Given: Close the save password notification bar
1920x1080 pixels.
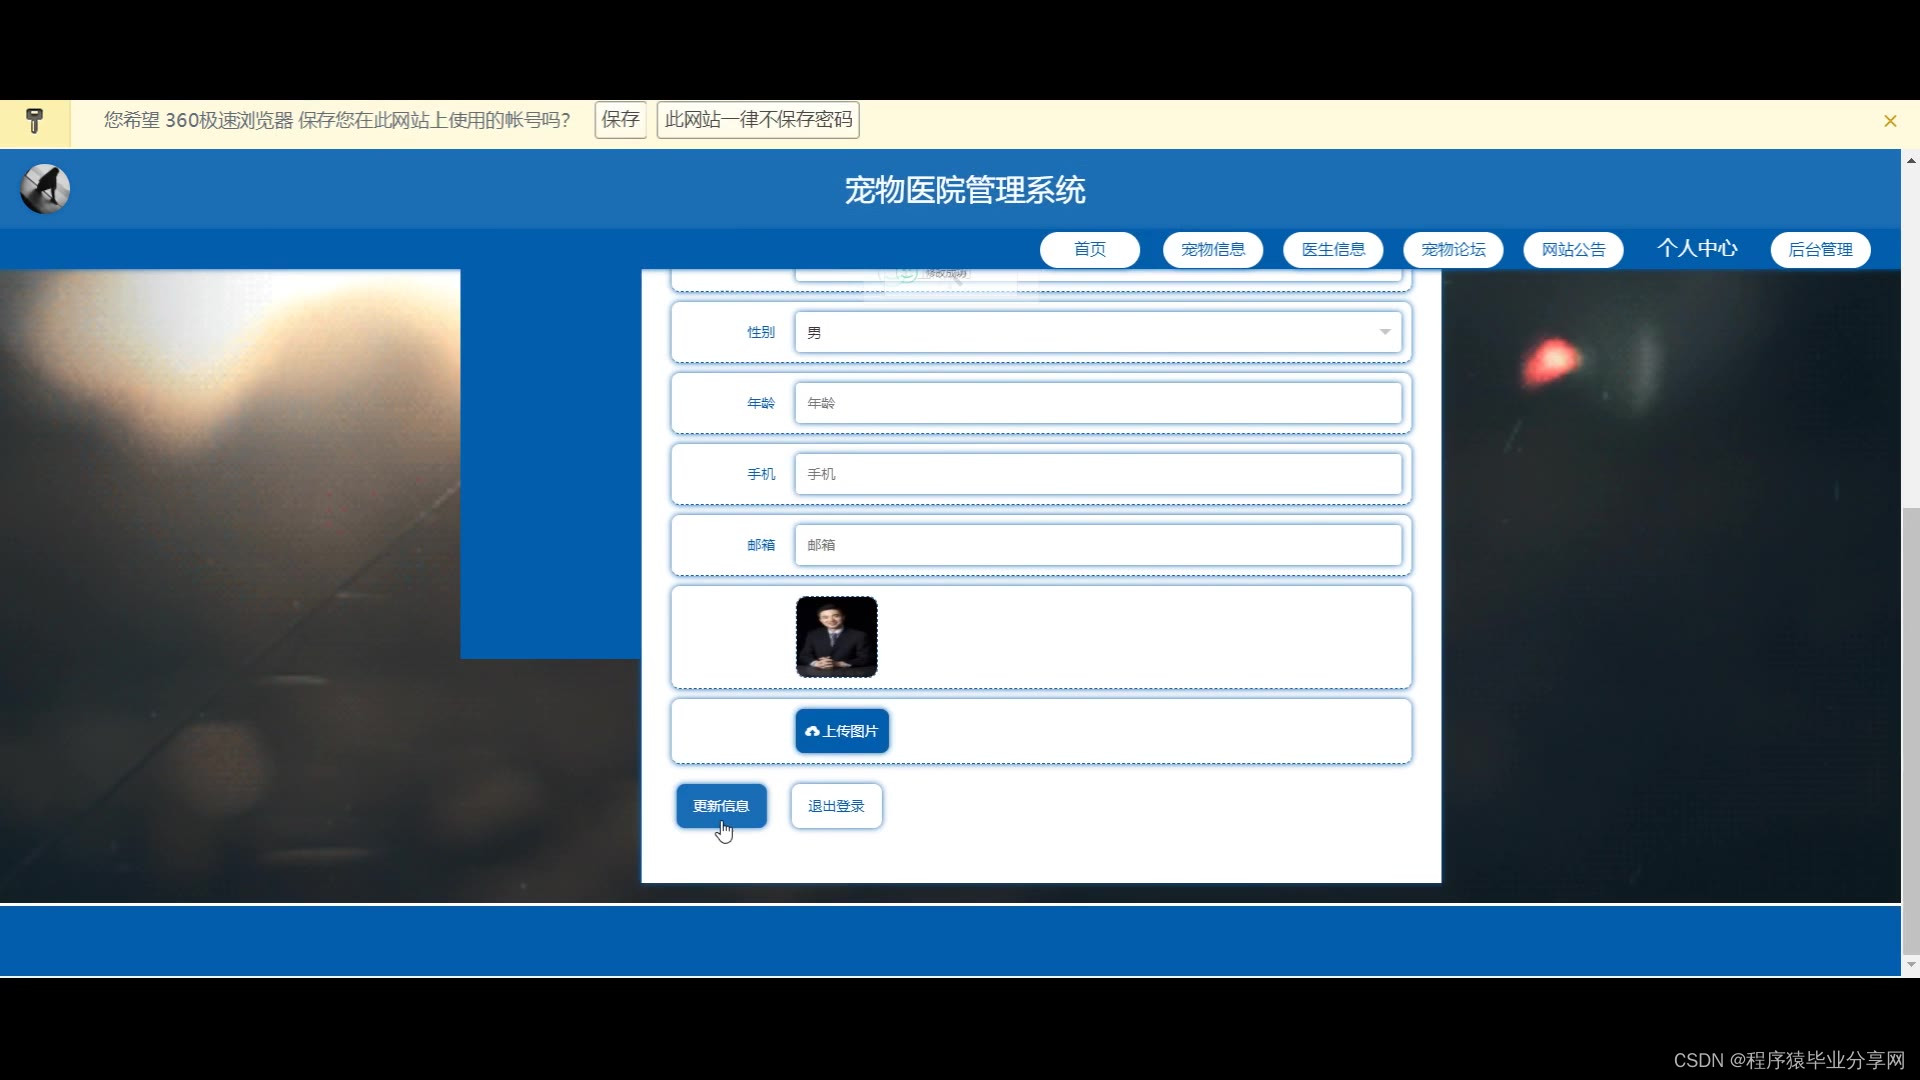Looking at the screenshot, I should click(x=1890, y=121).
